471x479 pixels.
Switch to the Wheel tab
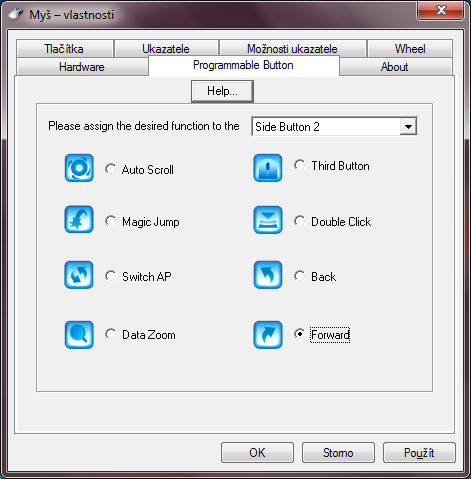tap(410, 49)
